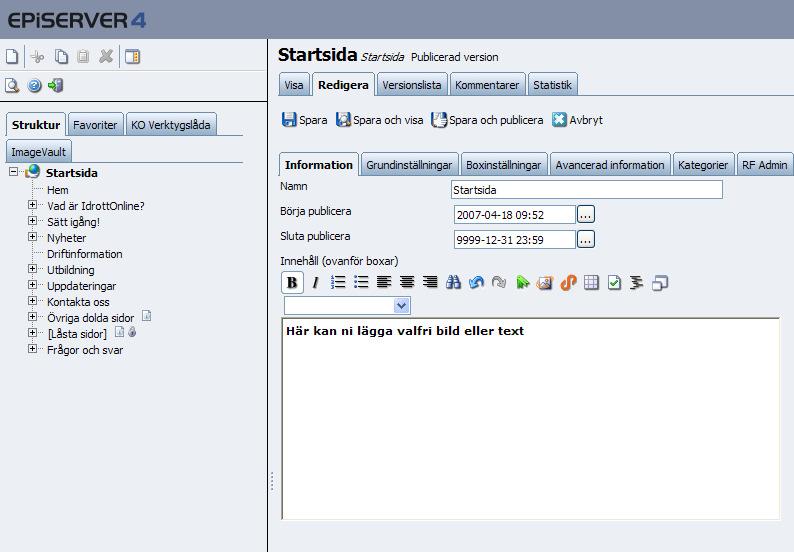Click the Börja publicera date field
Screen dimensions: 794x552
pos(514,215)
